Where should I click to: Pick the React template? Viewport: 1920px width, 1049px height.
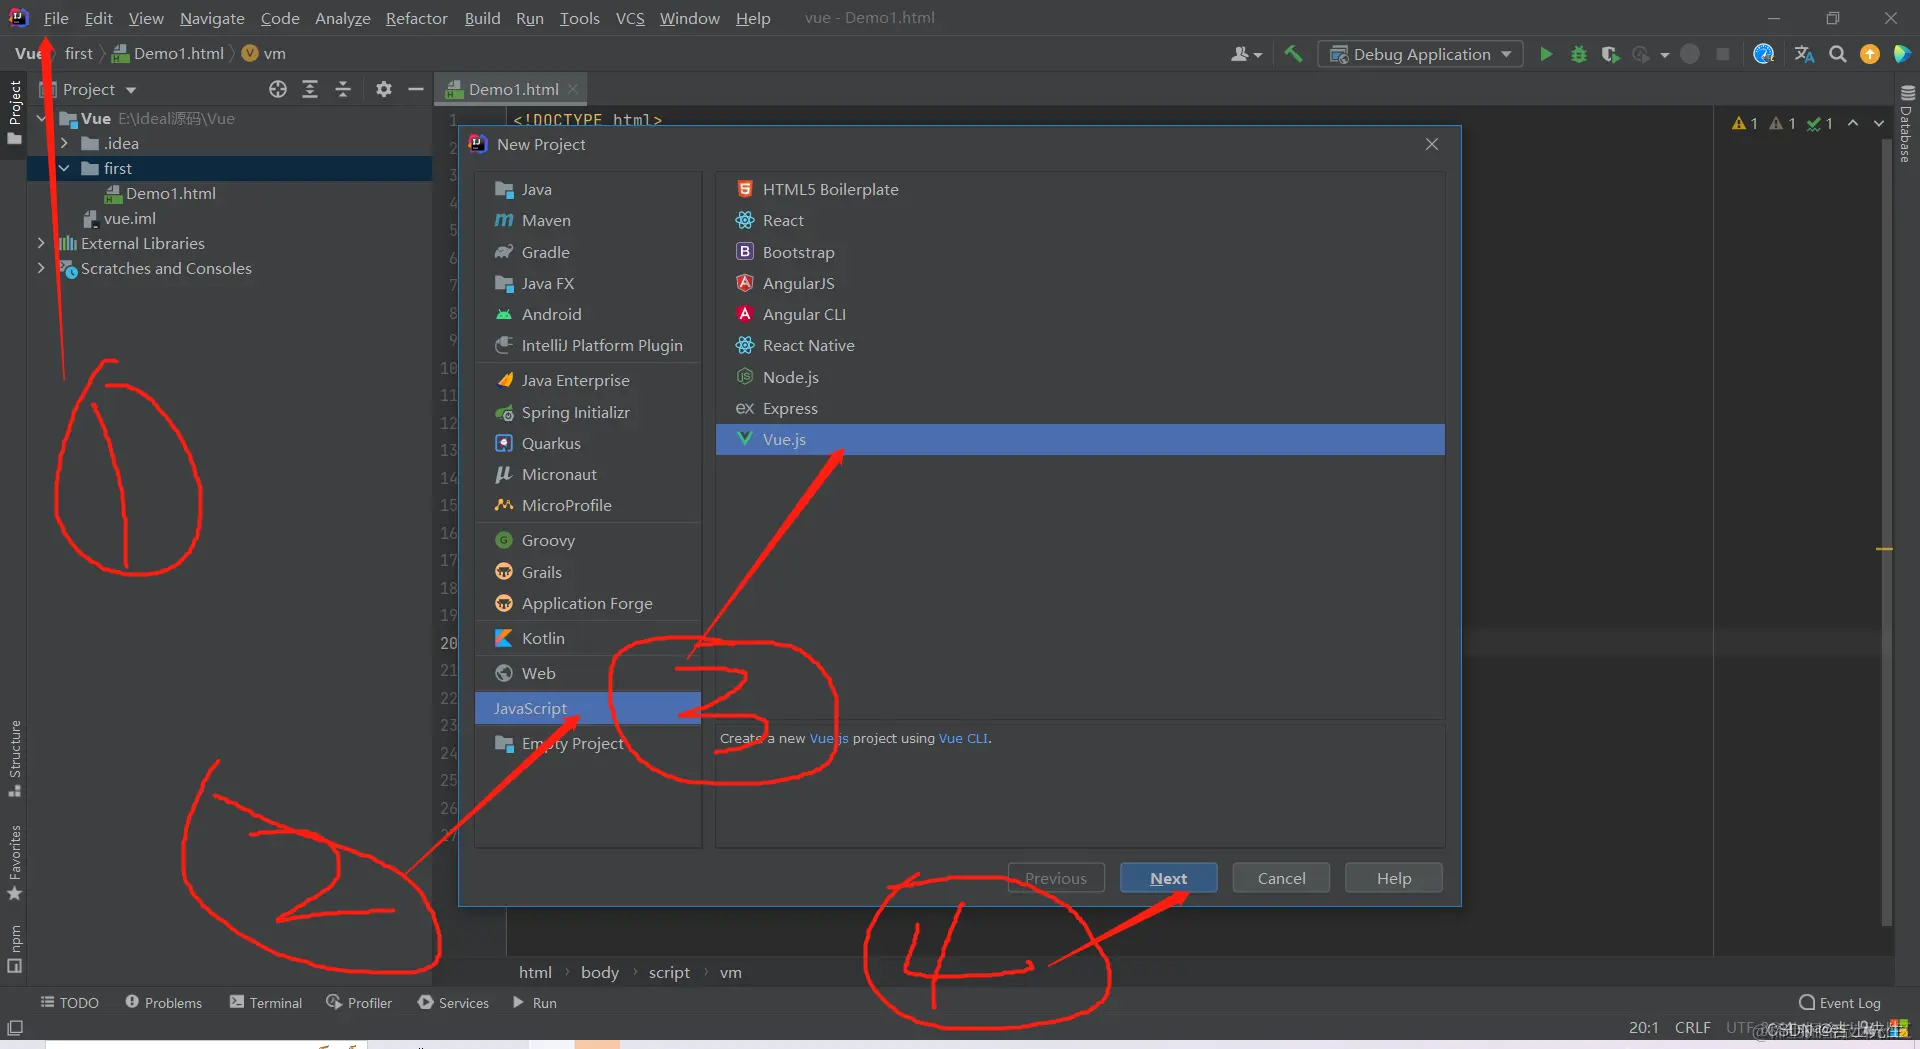coord(1080,220)
